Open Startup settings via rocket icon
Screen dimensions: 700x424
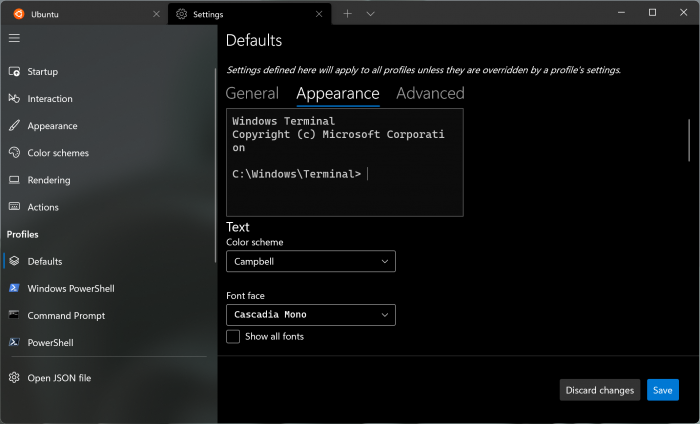coord(14,72)
